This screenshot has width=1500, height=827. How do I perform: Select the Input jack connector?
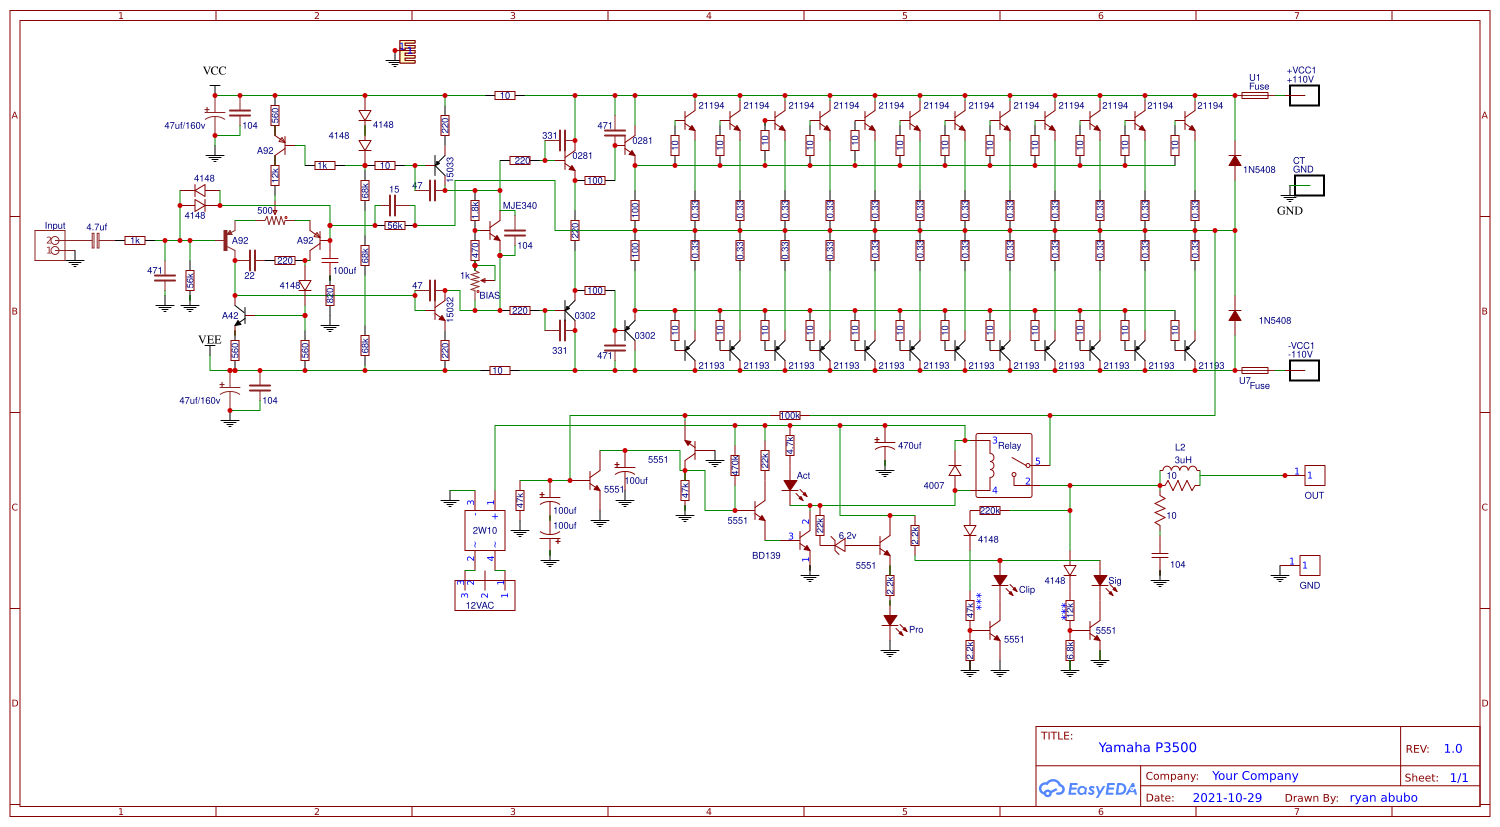pyautogui.click(x=52, y=245)
